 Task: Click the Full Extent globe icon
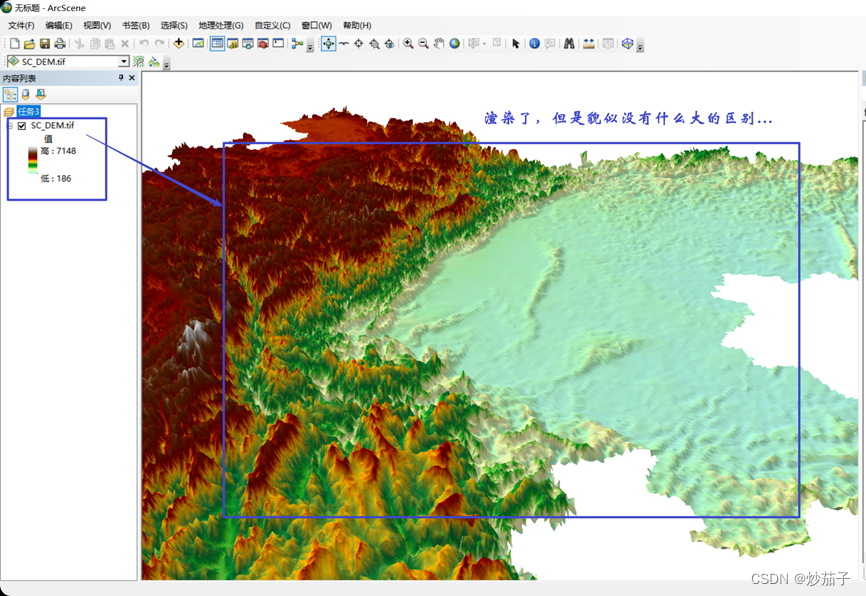tap(454, 44)
